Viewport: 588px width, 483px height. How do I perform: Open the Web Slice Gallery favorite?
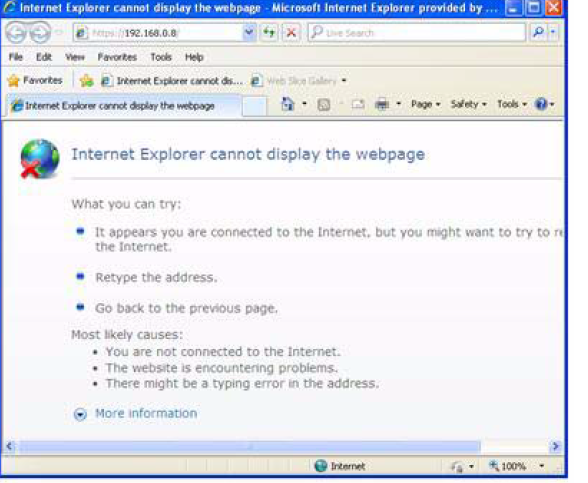pos(294,81)
